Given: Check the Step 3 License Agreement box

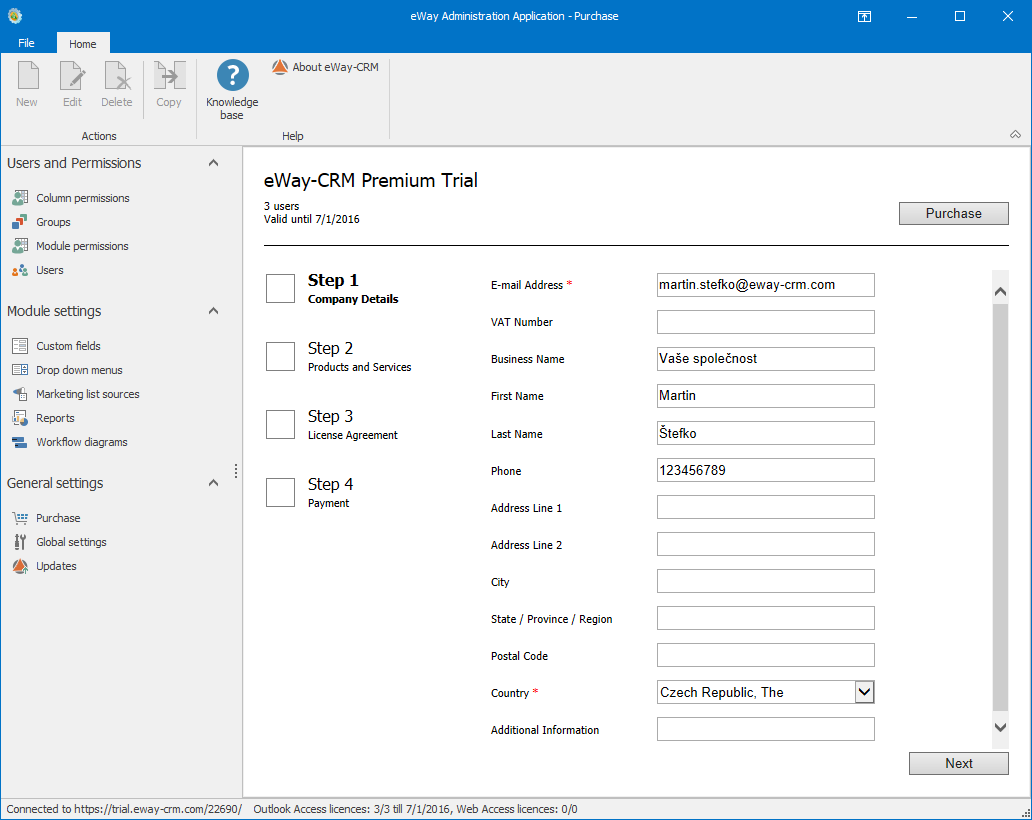Looking at the screenshot, I should [x=280, y=424].
